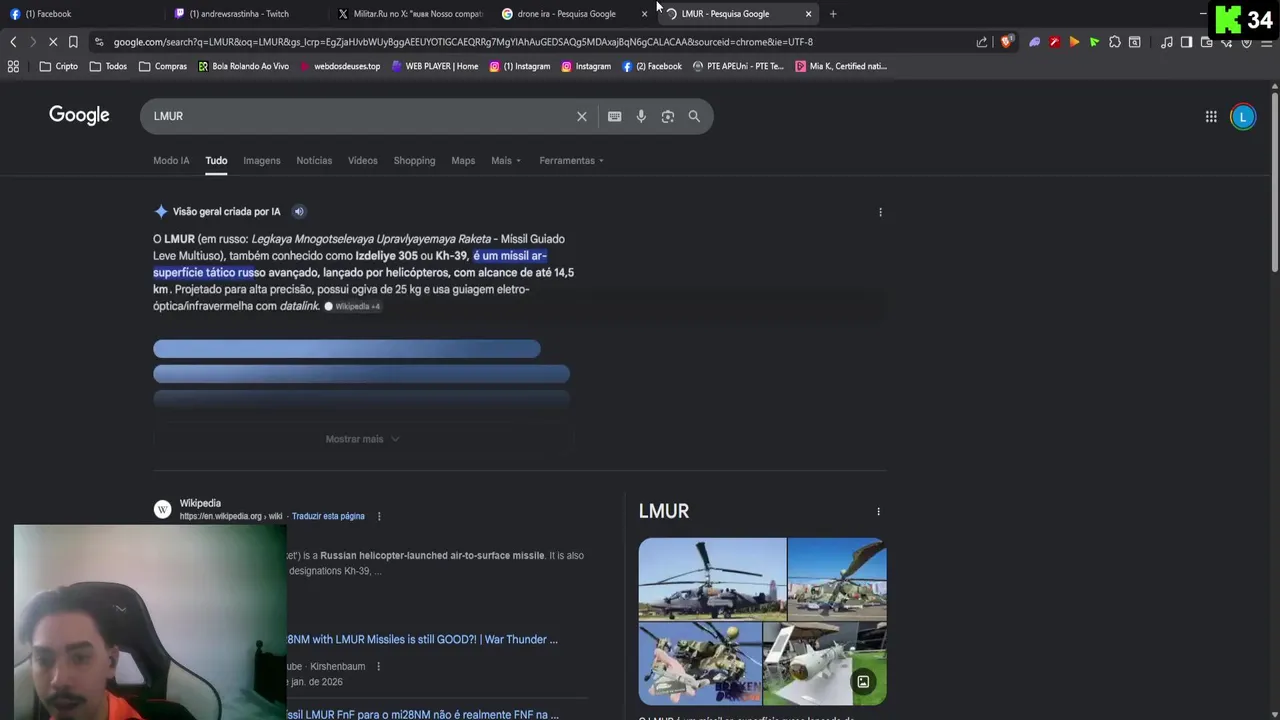Open the top-left helicopter thumbnail image
Viewport: 1280px width, 720px height.
[712, 579]
